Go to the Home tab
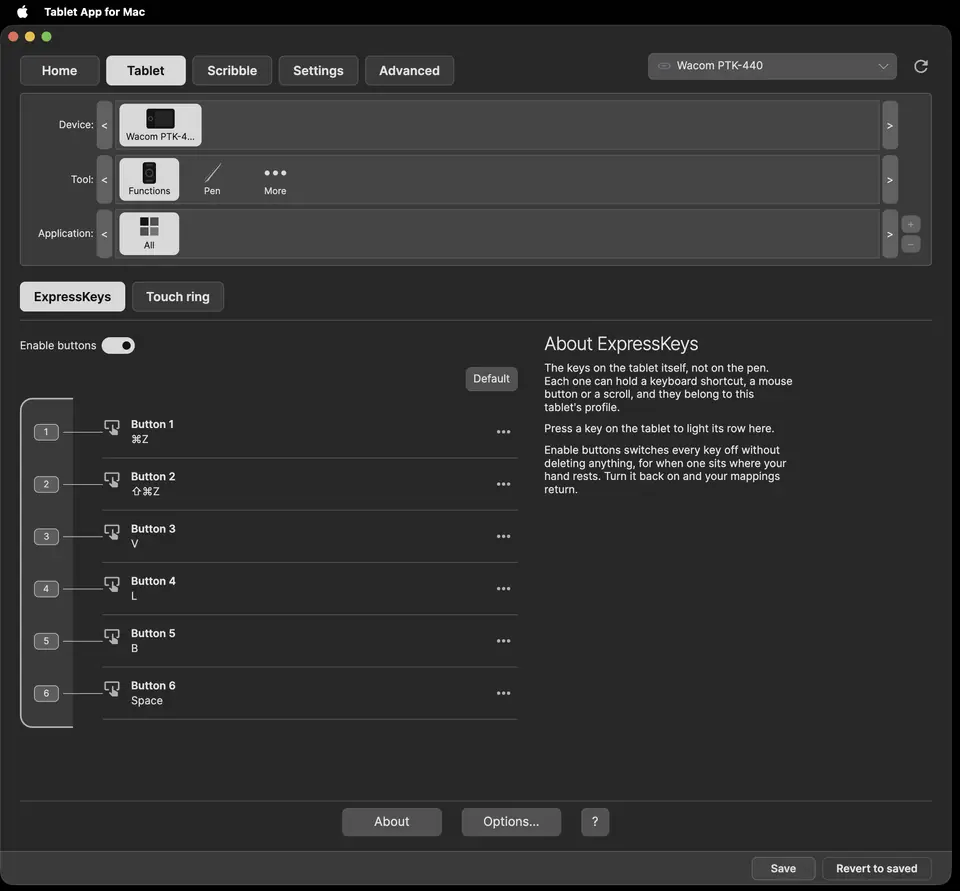The image size is (960, 891). click(59, 70)
